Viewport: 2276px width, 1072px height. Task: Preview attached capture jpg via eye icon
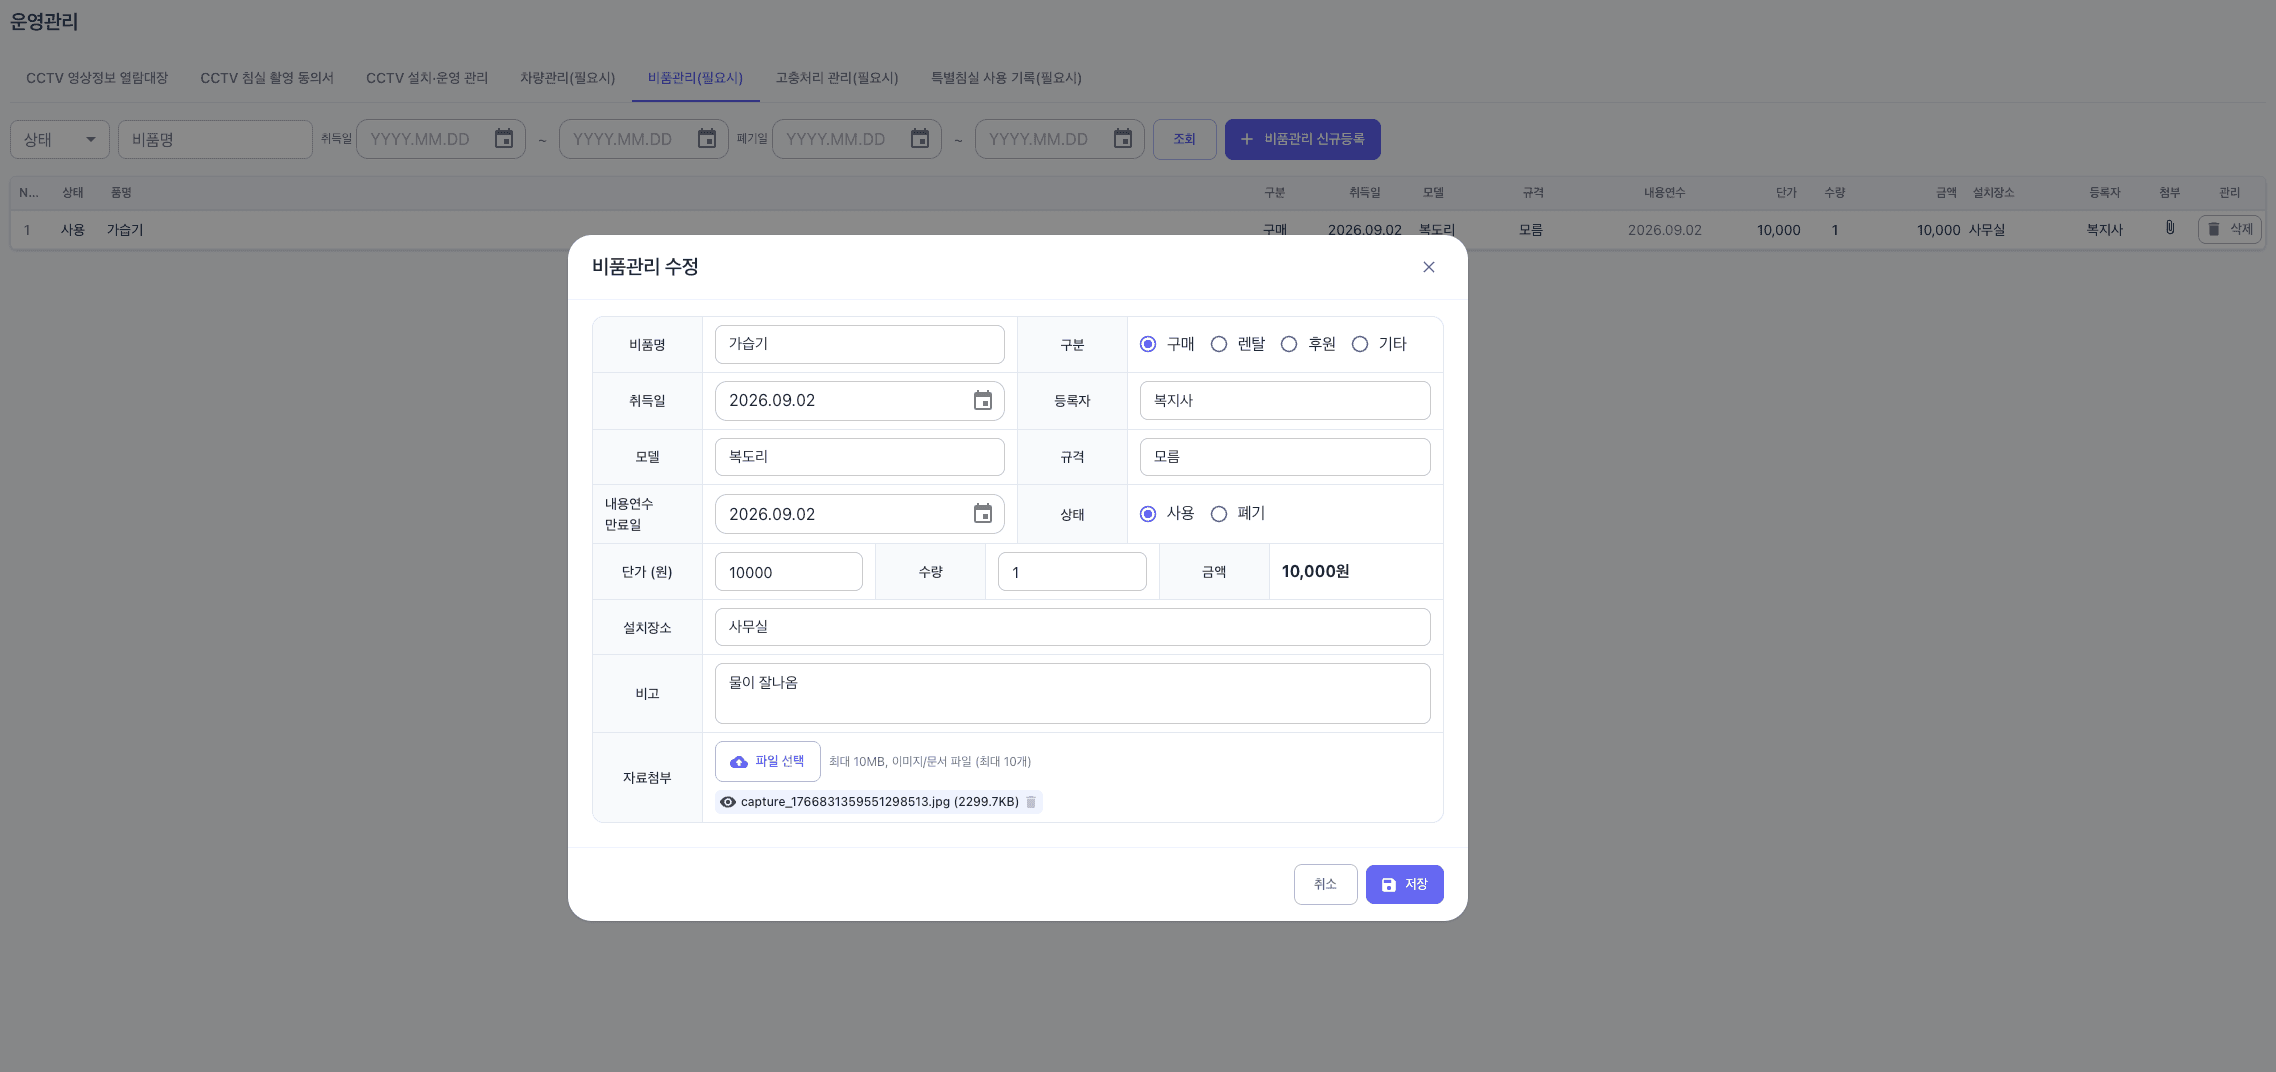click(x=728, y=802)
